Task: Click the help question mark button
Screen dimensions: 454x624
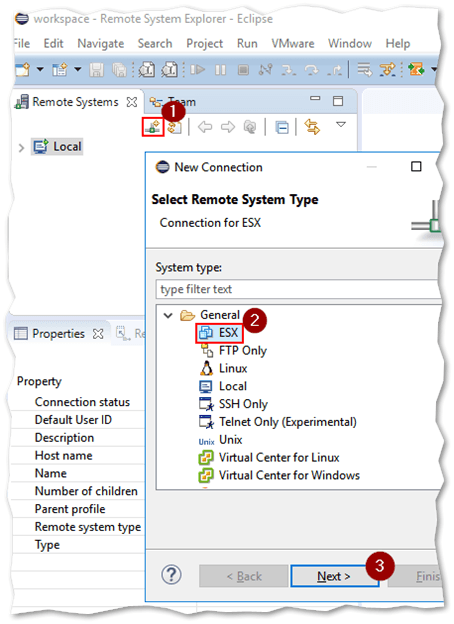Action: pos(171,575)
